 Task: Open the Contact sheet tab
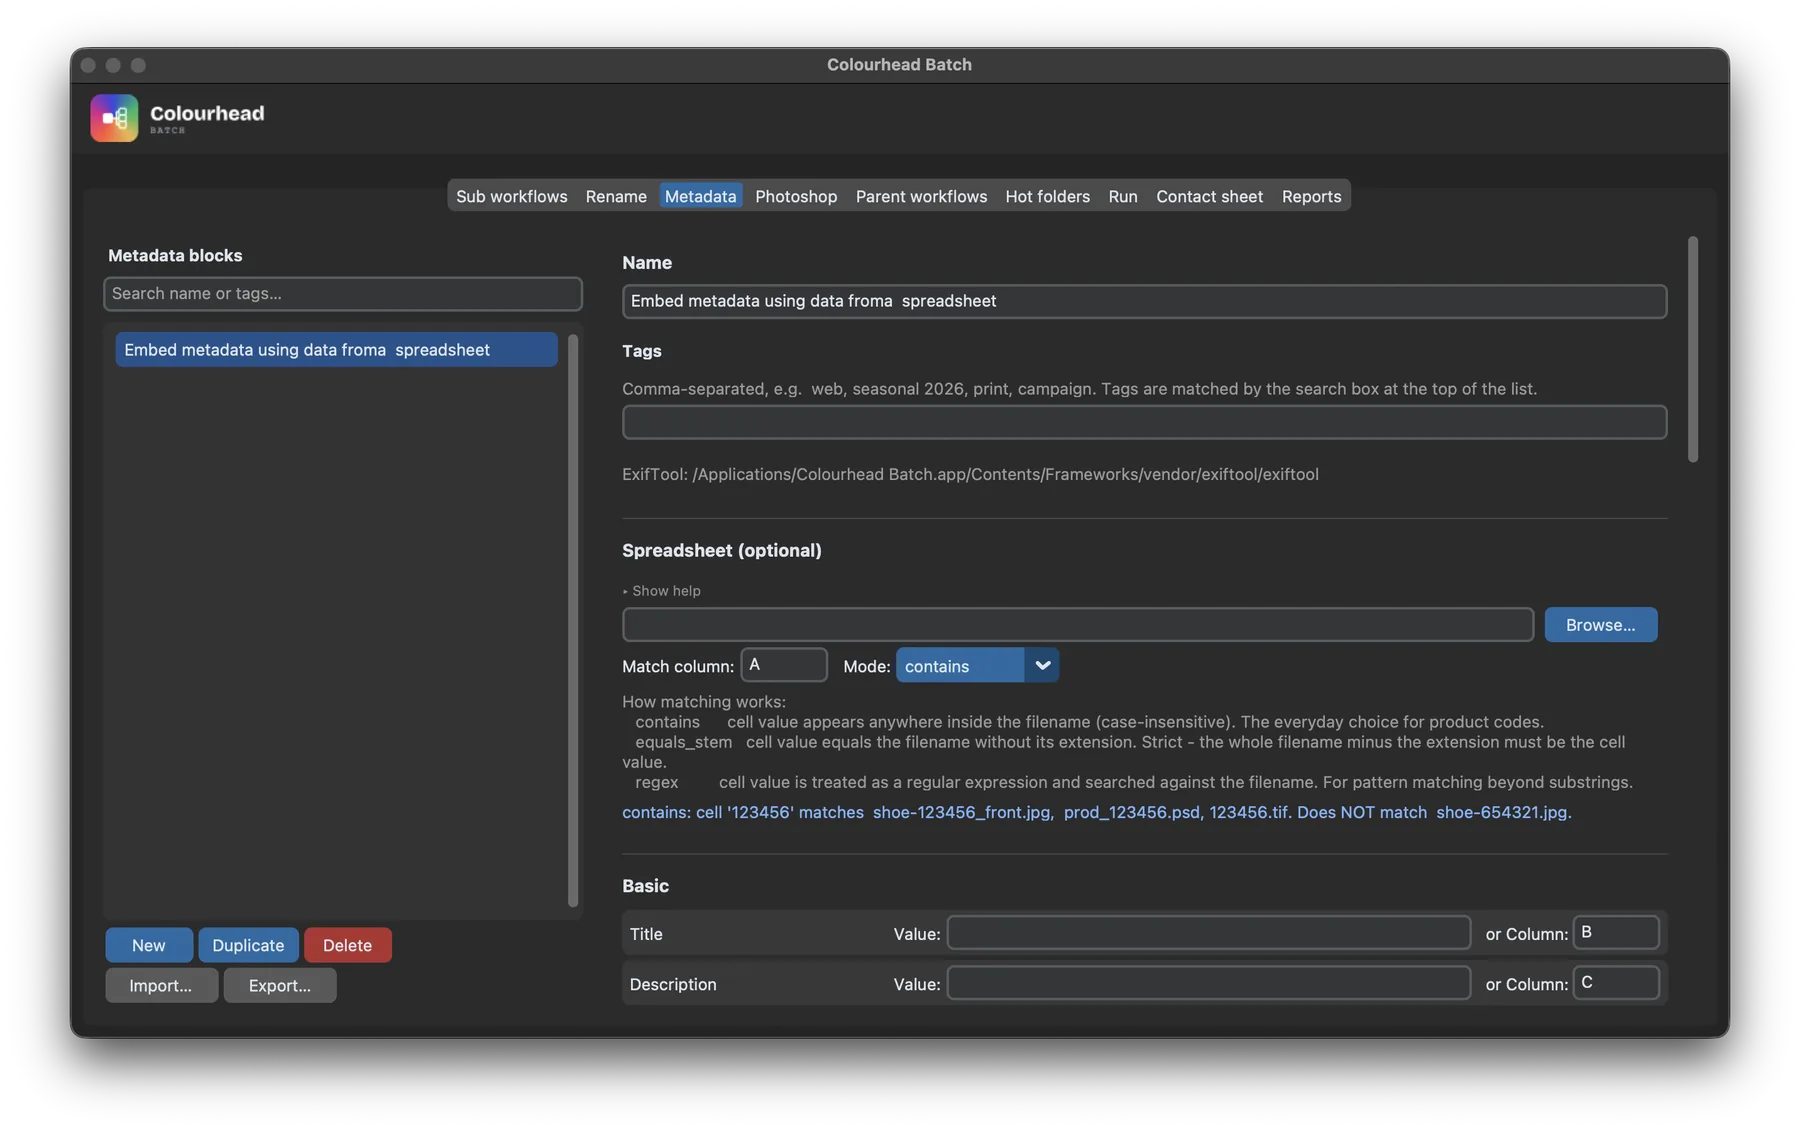pos(1209,196)
